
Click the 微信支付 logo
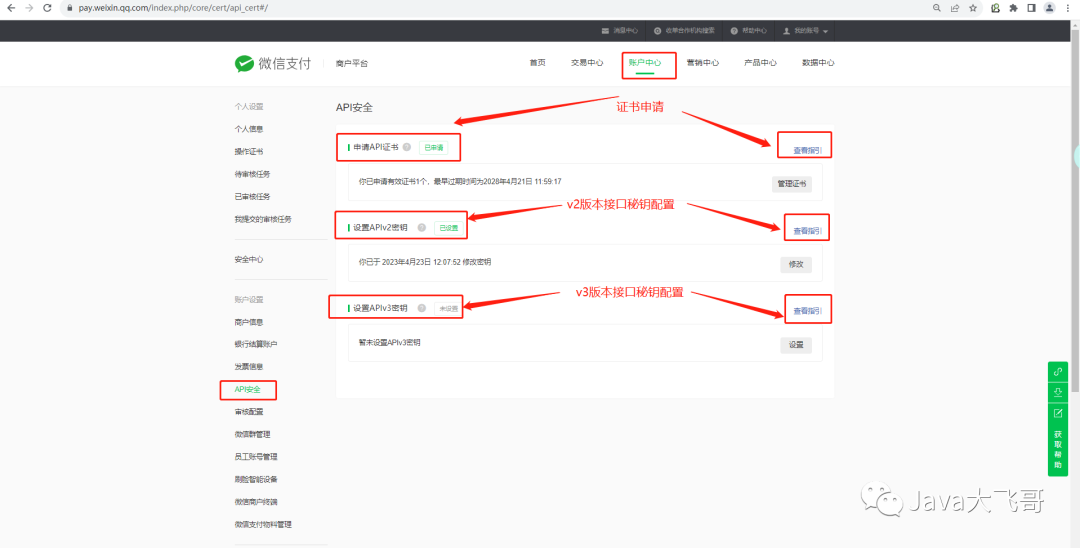point(273,63)
